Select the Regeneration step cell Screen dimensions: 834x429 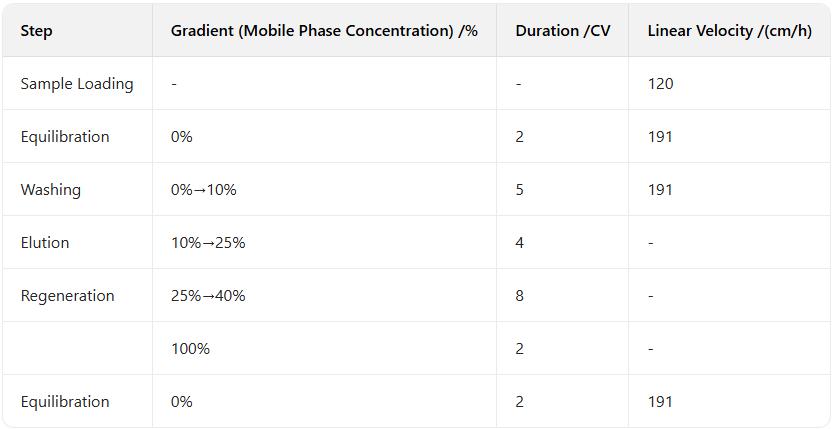[x=68, y=296]
